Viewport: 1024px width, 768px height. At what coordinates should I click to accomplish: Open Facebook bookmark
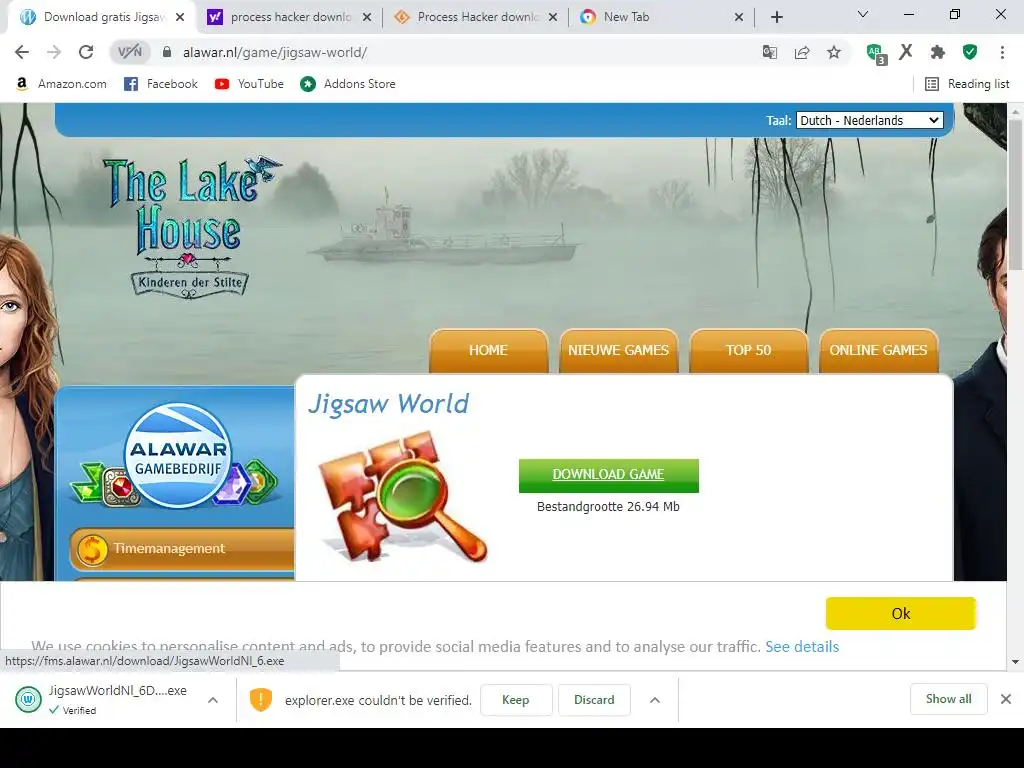tap(161, 84)
